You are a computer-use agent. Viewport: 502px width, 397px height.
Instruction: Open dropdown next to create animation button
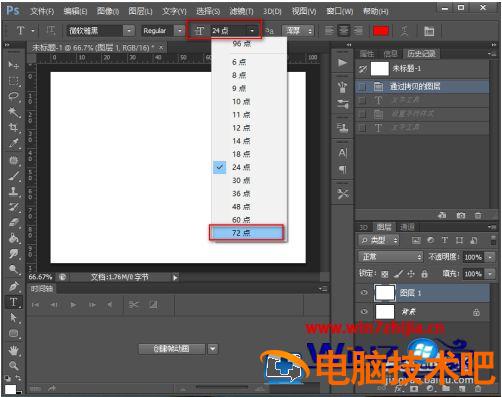coord(213,349)
